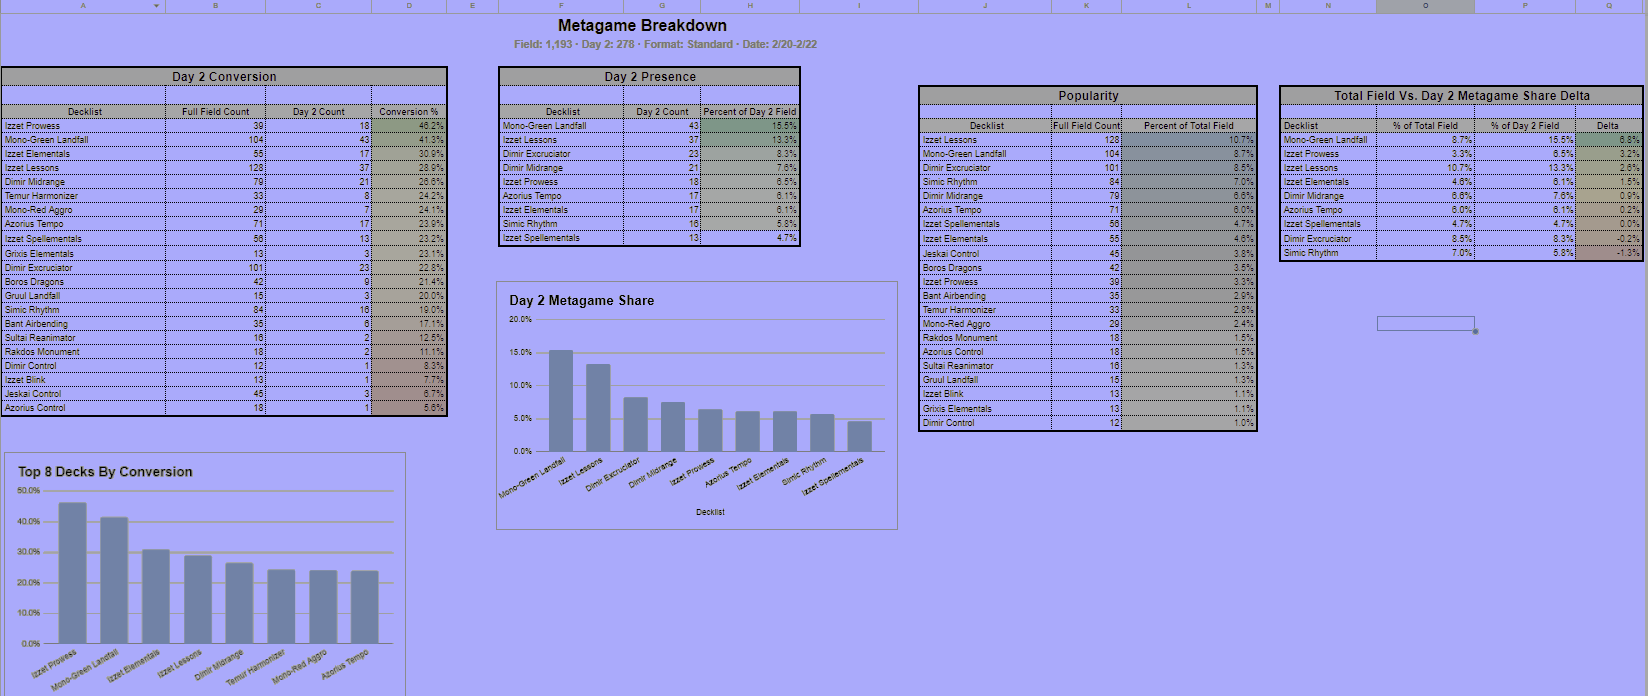Click the 15.5% cell in Day 2 Presence table
This screenshot has width=1648, height=696.
[750, 126]
